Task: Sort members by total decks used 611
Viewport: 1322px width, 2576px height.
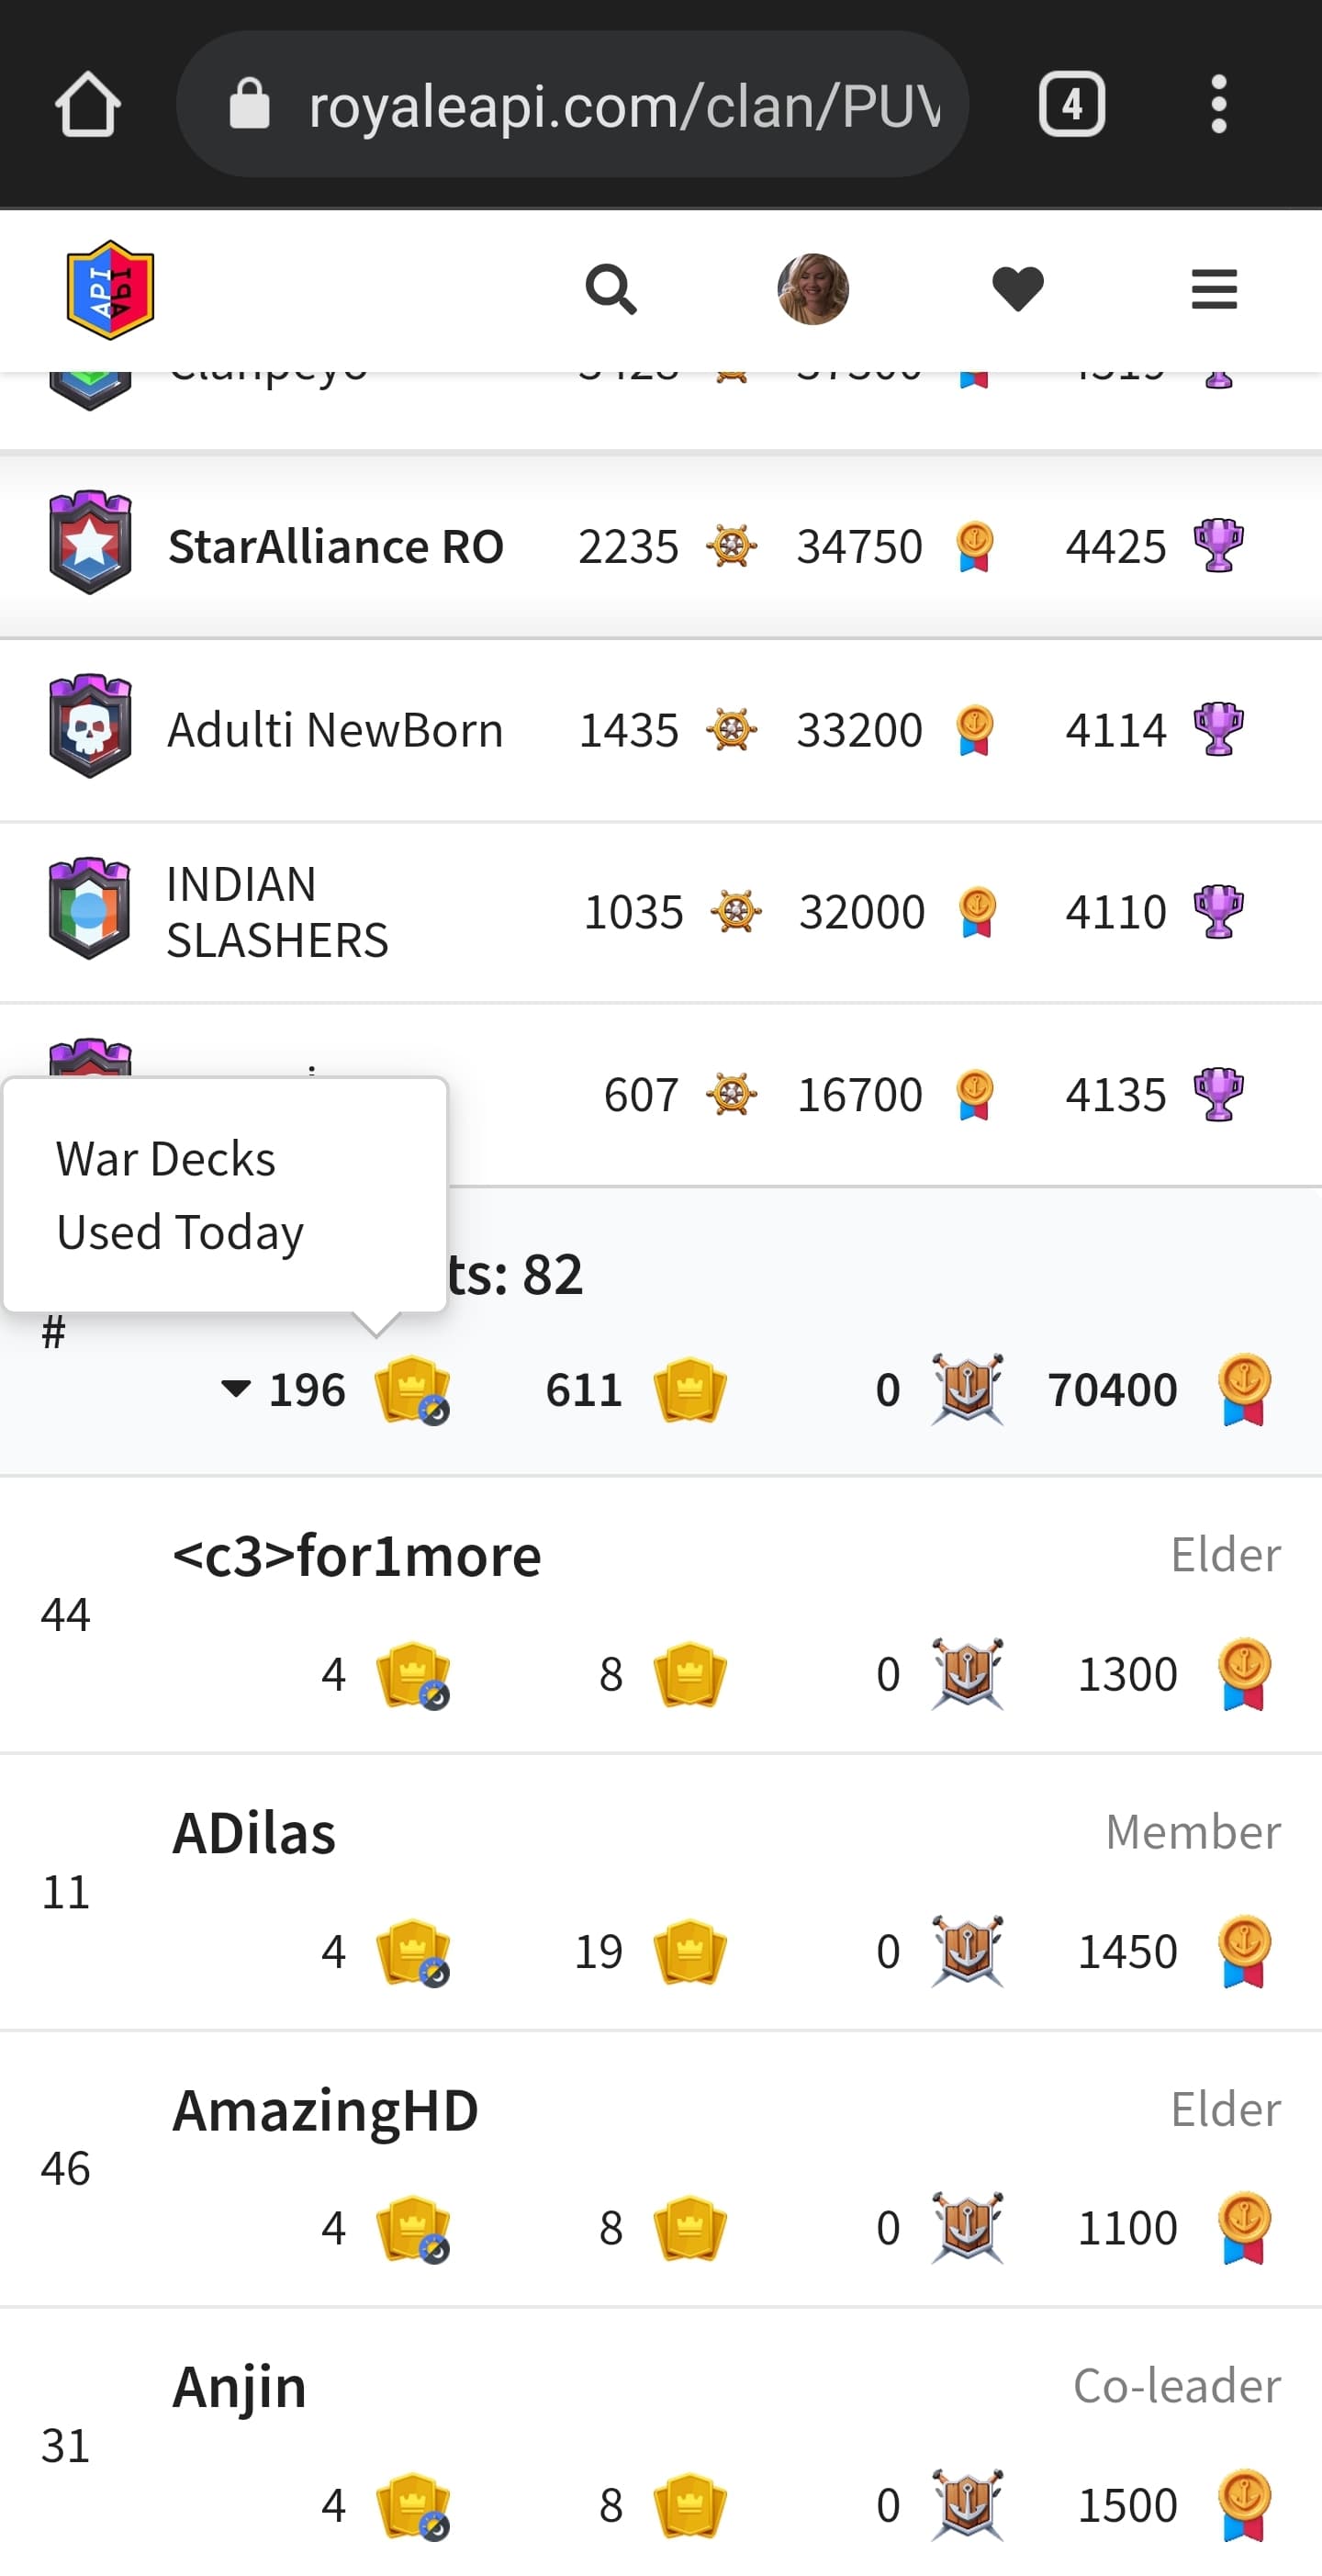Action: tap(636, 1390)
